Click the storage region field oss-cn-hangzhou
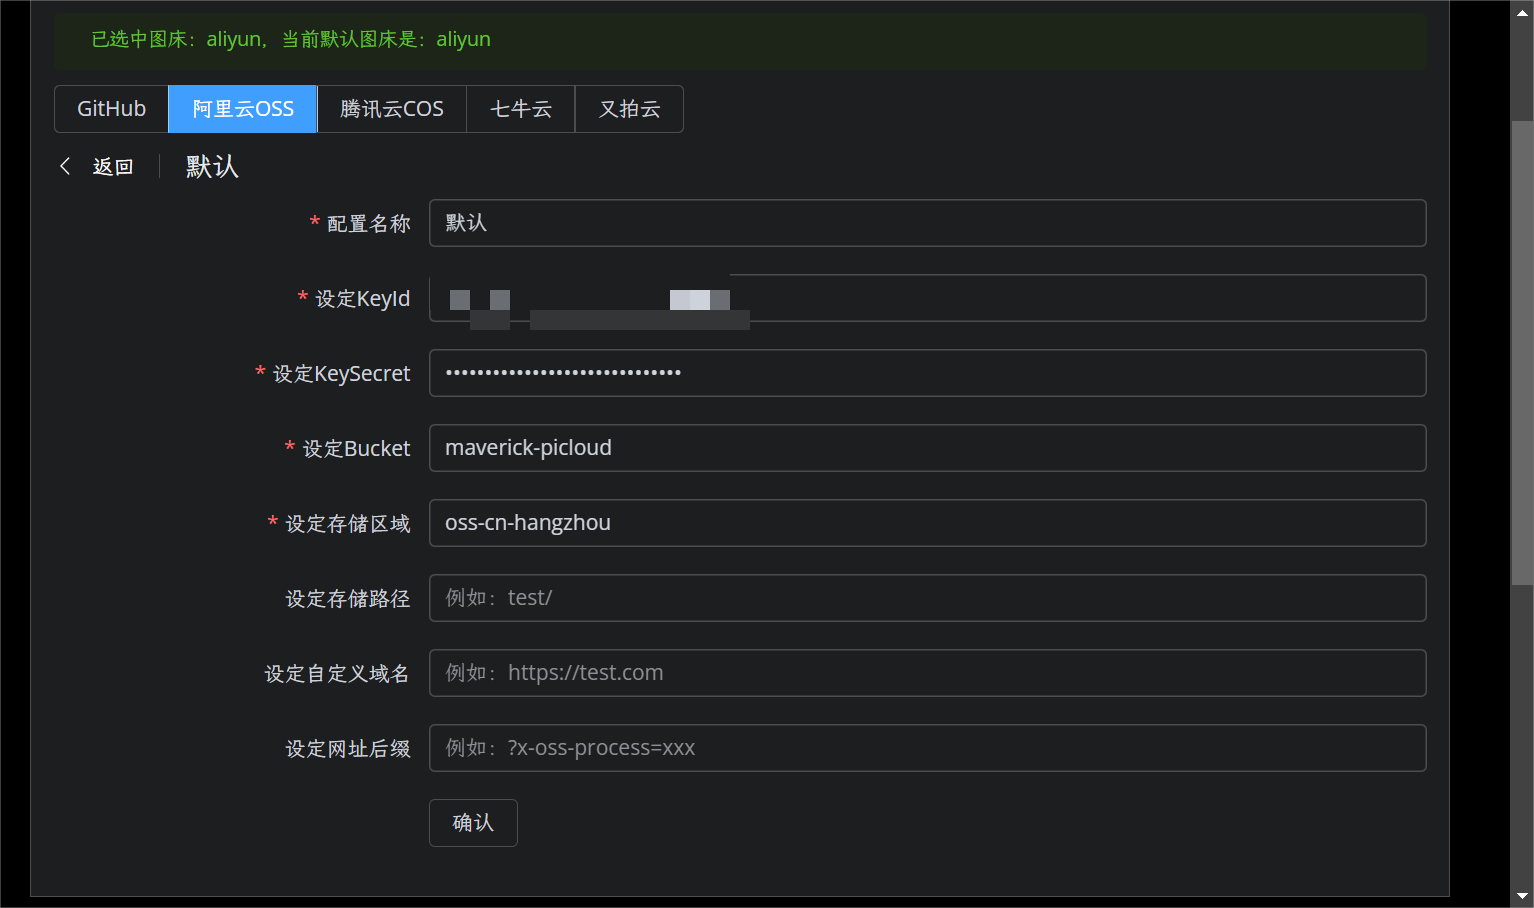This screenshot has width=1534, height=908. (x=927, y=523)
